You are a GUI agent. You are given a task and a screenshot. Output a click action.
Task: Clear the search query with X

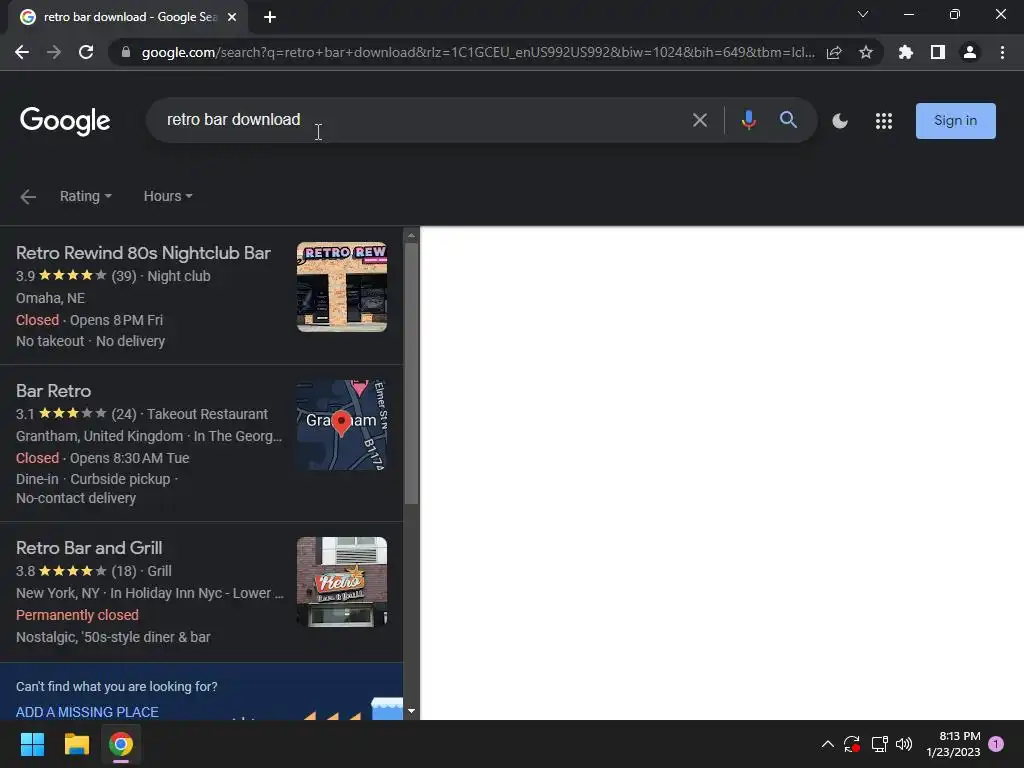tap(699, 120)
